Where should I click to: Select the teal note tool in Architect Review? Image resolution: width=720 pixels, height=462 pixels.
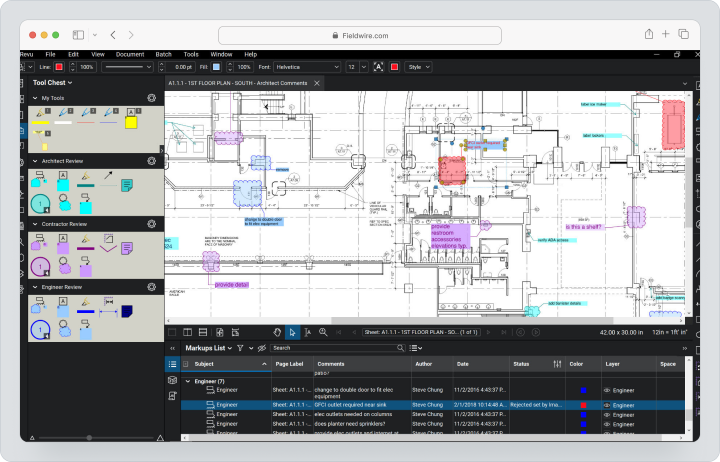coord(127,185)
